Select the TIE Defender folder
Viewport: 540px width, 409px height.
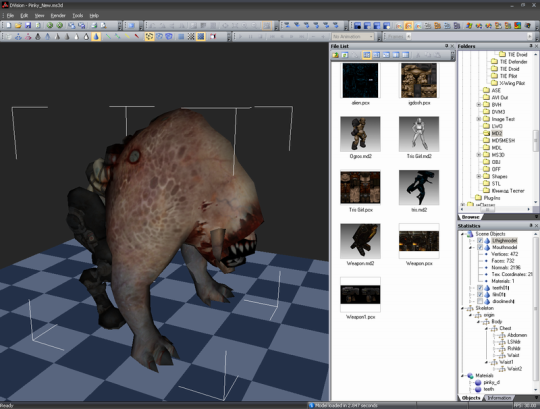513,62
